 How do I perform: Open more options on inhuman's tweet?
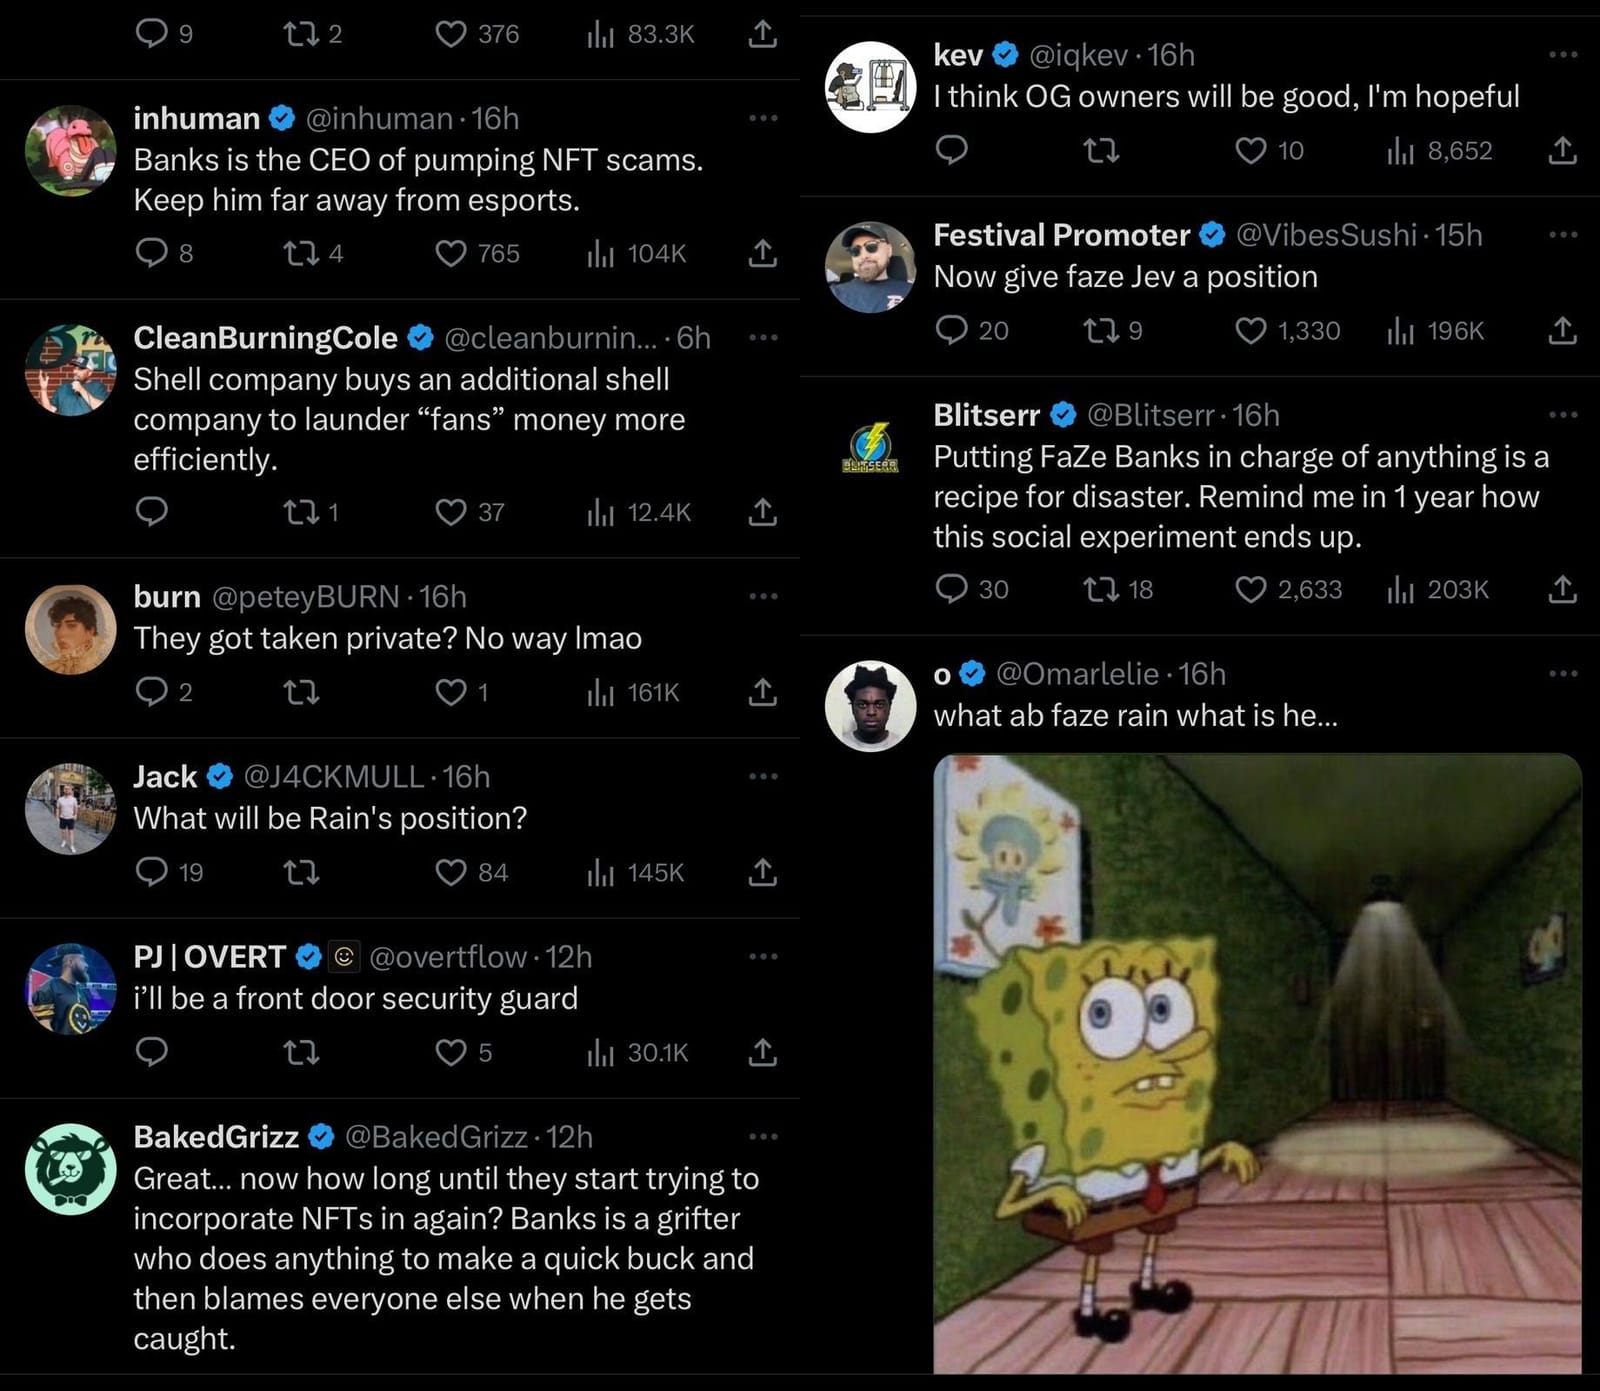point(762,118)
